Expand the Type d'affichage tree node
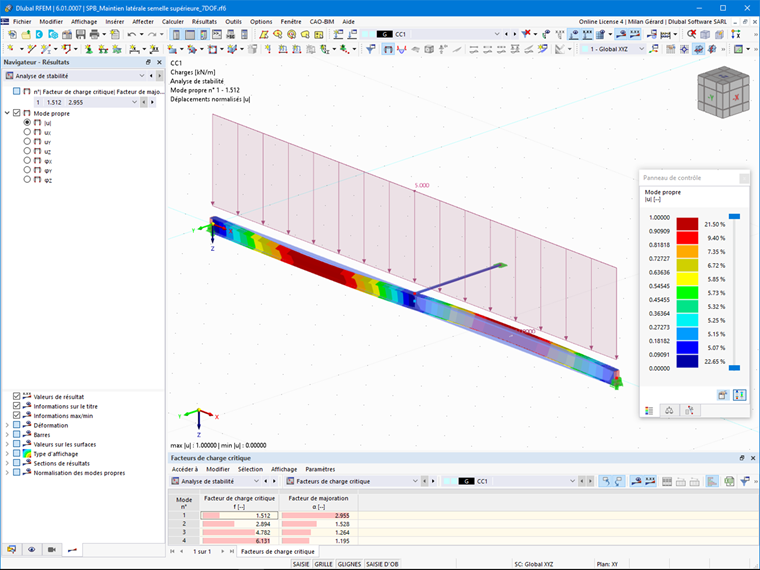This screenshot has height=570, width=760. coord(7,454)
